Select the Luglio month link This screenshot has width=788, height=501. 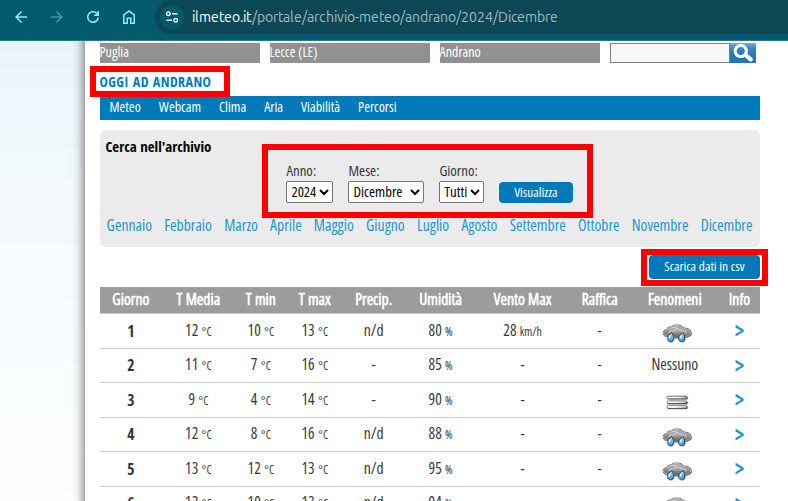(x=433, y=226)
